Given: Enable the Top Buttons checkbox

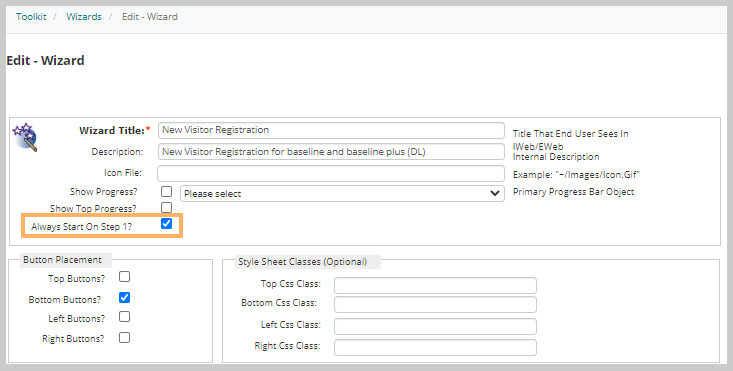Looking at the screenshot, I should click(124, 277).
